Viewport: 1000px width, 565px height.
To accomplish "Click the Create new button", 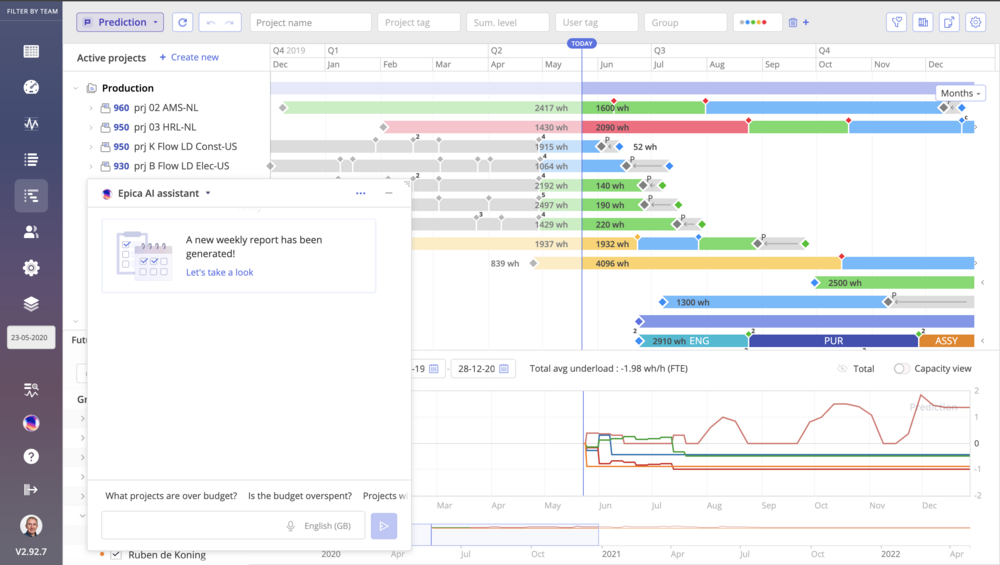I will 189,57.
